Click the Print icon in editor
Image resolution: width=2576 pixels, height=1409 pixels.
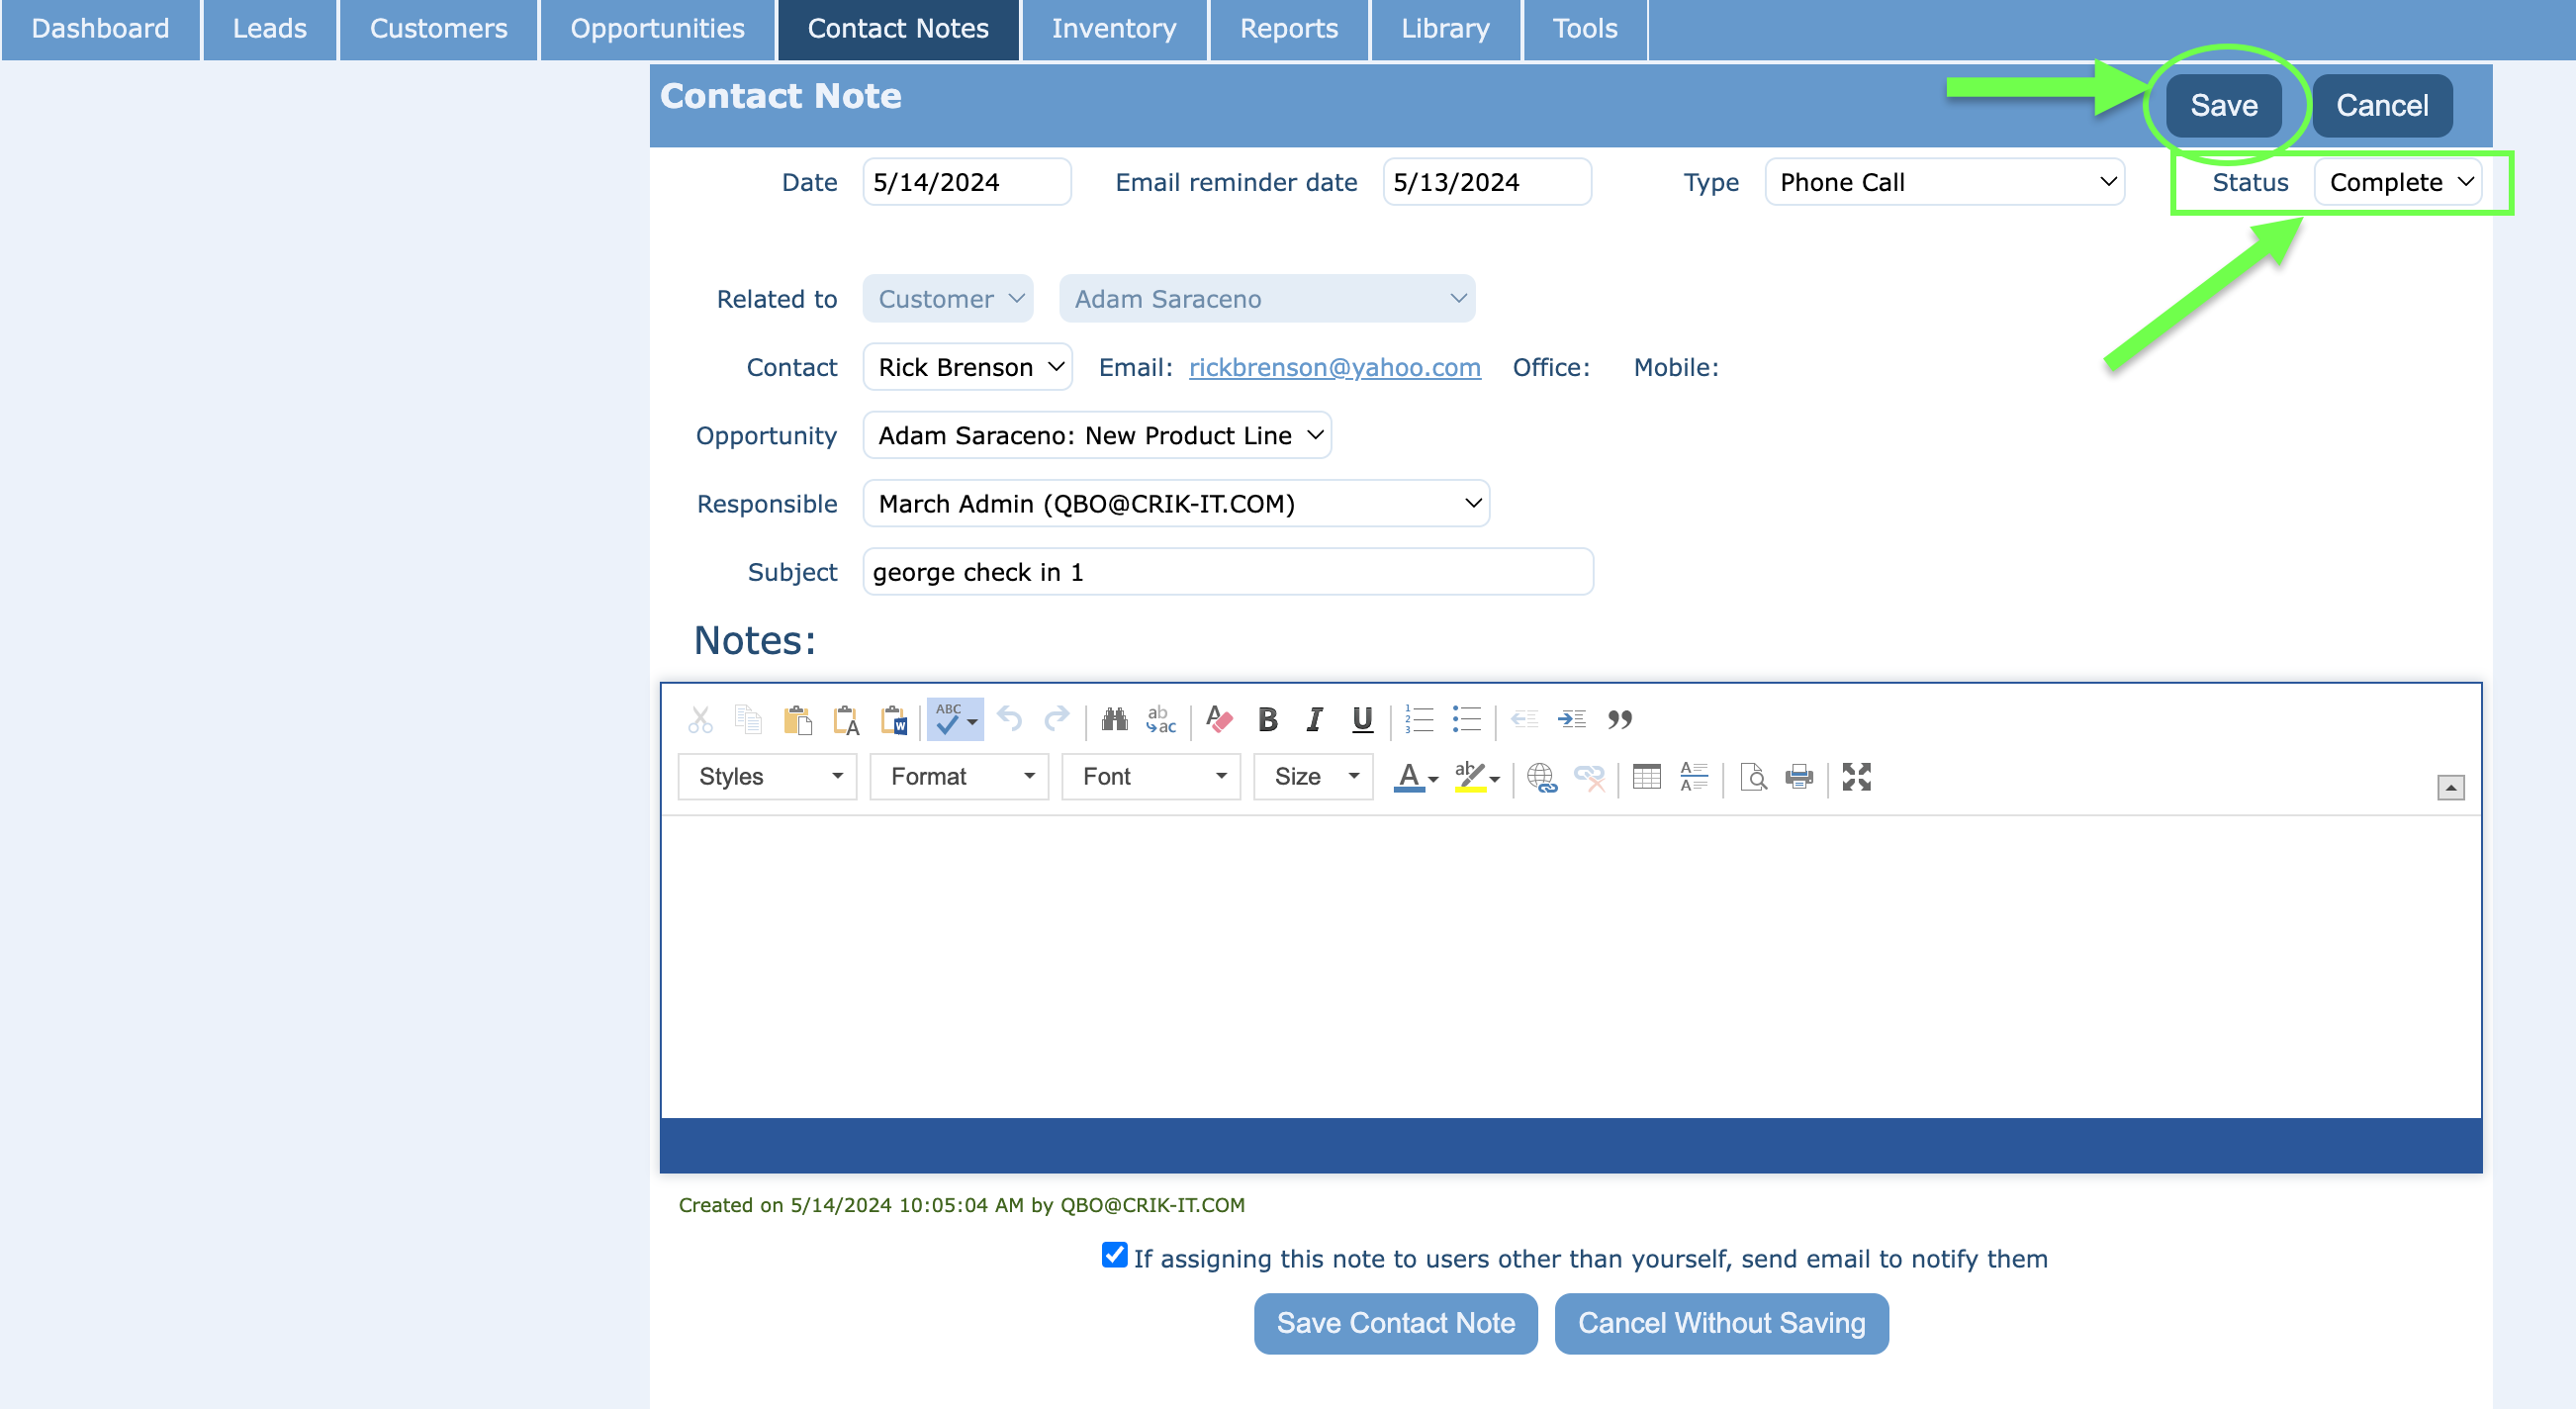coord(1799,777)
